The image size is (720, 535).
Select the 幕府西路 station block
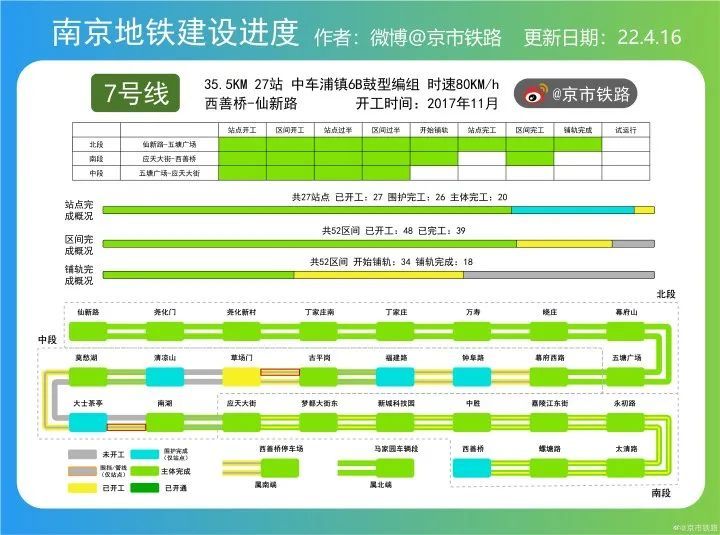pyautogui.click(x=549, y=377)
